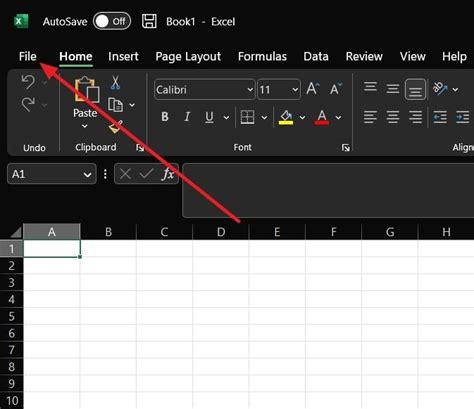Expand the Font Color dropdown arrow
Screen dimensions: 474x409
pos(338,118)
